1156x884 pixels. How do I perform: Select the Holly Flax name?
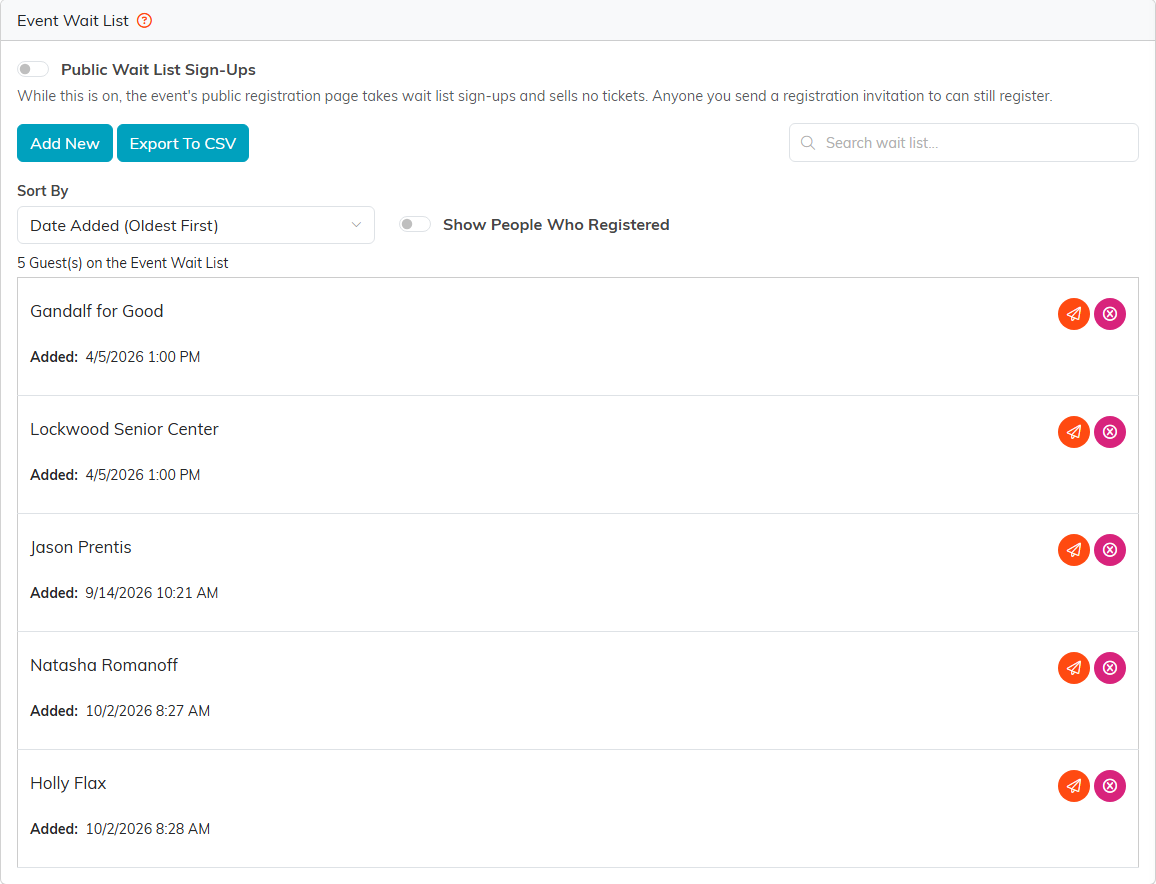coord(69,783)
